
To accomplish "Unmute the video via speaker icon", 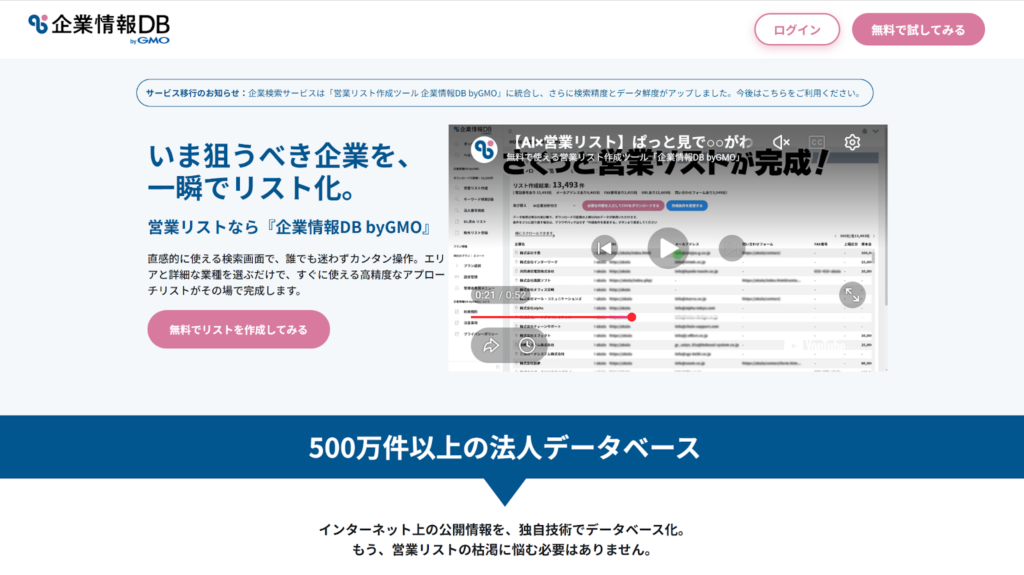I will point(780,142).
